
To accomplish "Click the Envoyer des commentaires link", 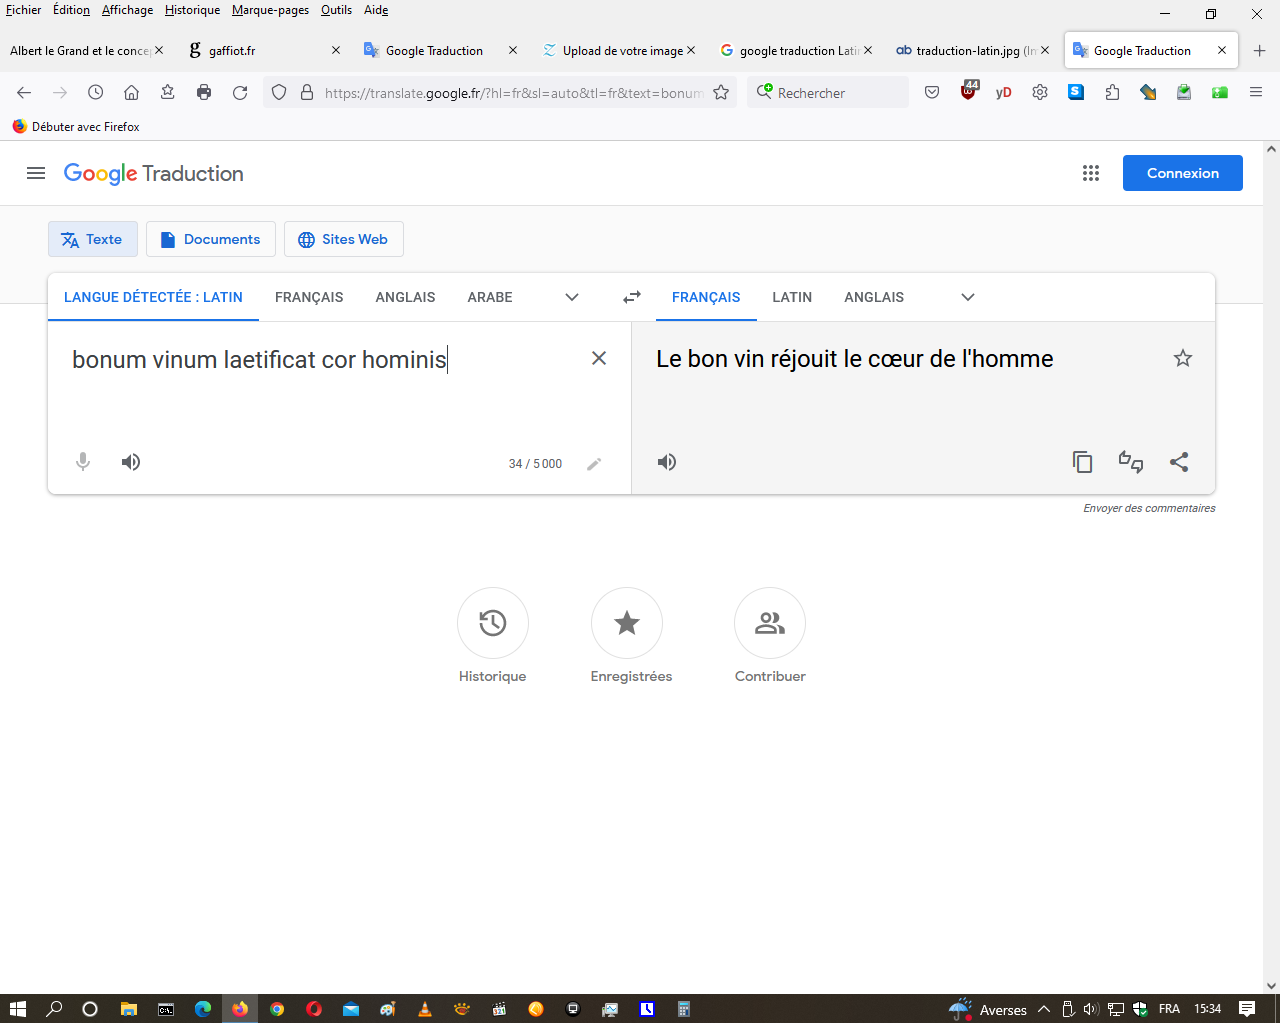I will 1149,508.
